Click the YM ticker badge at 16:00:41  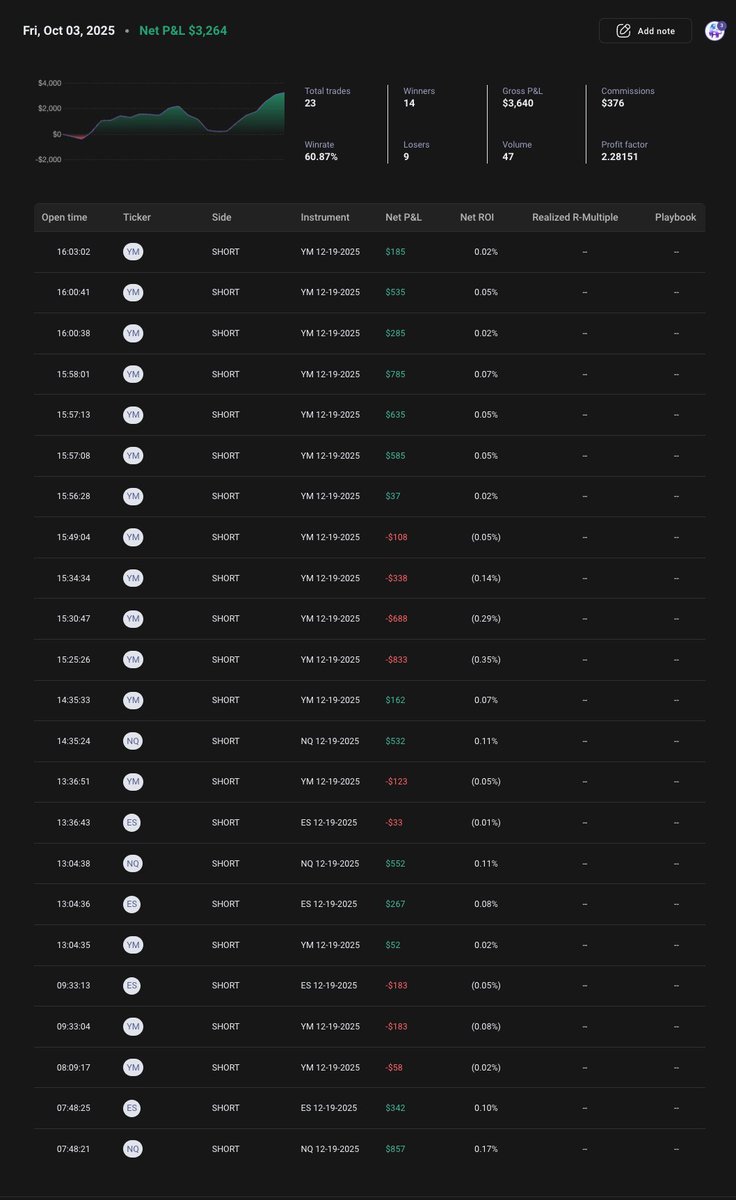tap(133, 293)
